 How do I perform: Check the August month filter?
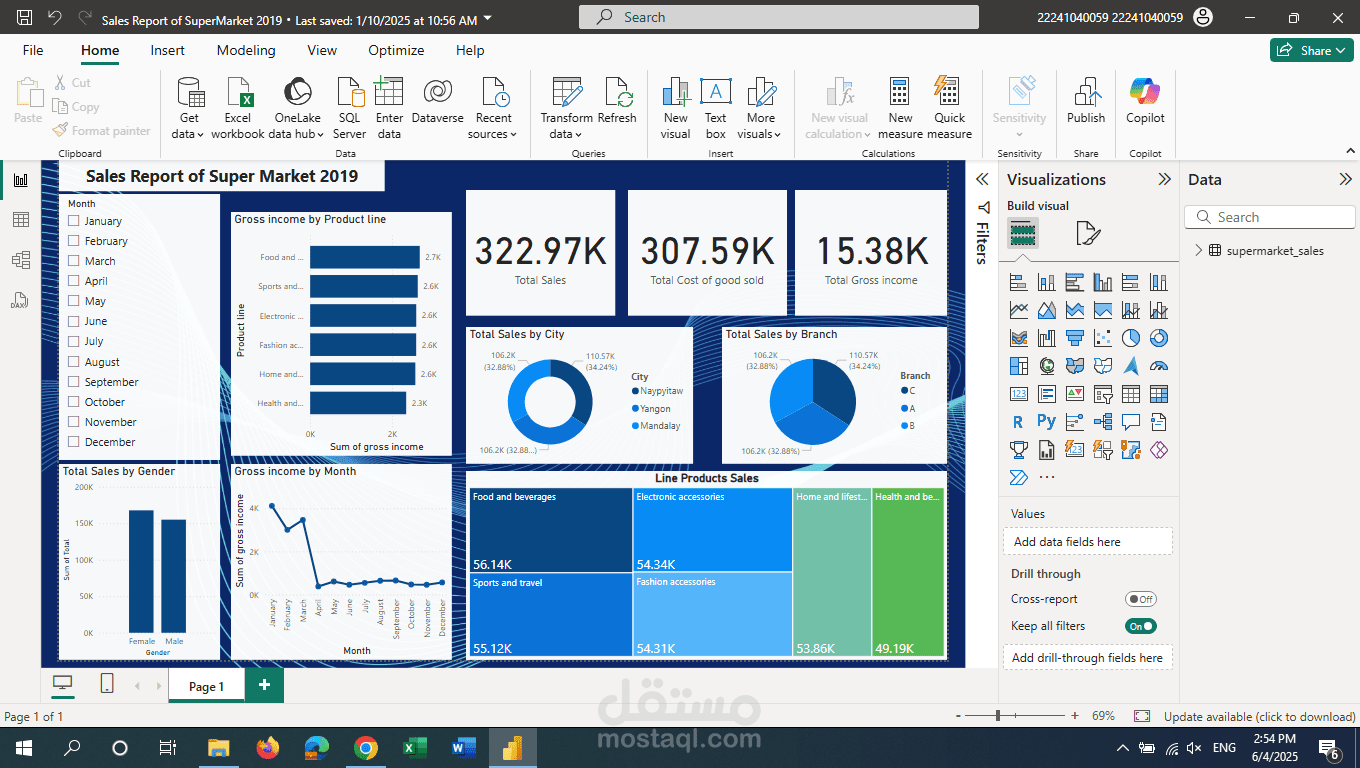click(74, 362)
